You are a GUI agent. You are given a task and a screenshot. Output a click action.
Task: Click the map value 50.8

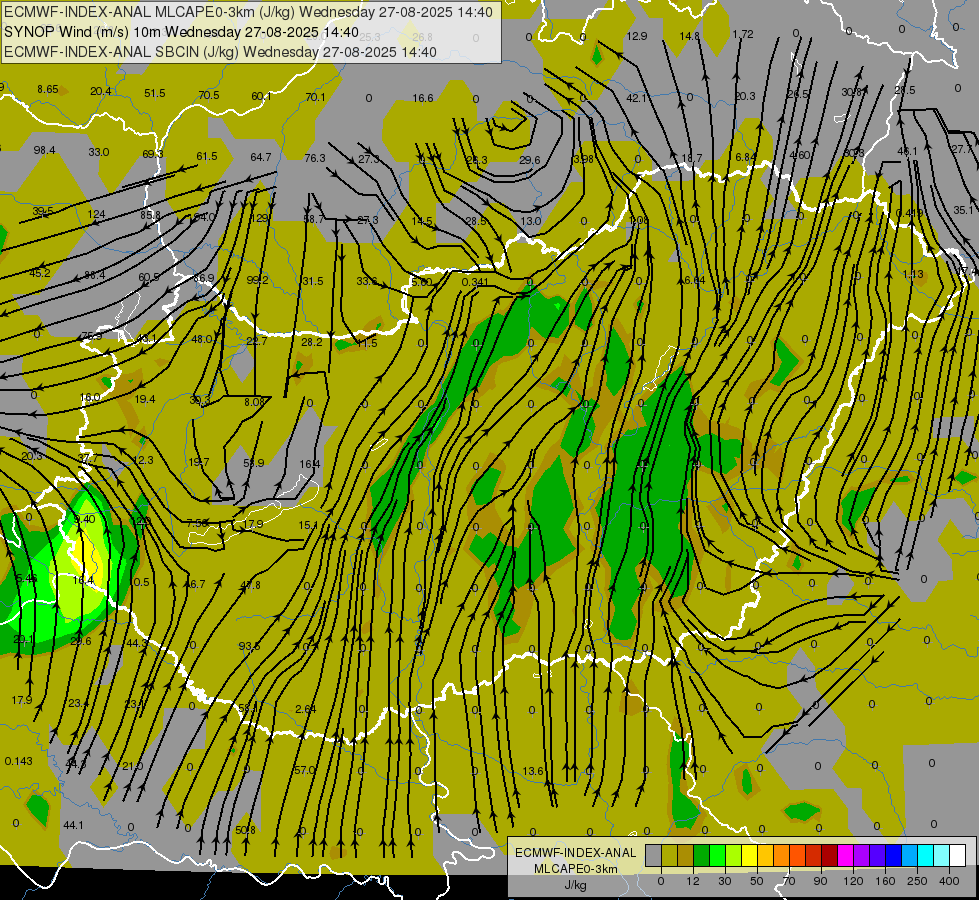point(245,830)
